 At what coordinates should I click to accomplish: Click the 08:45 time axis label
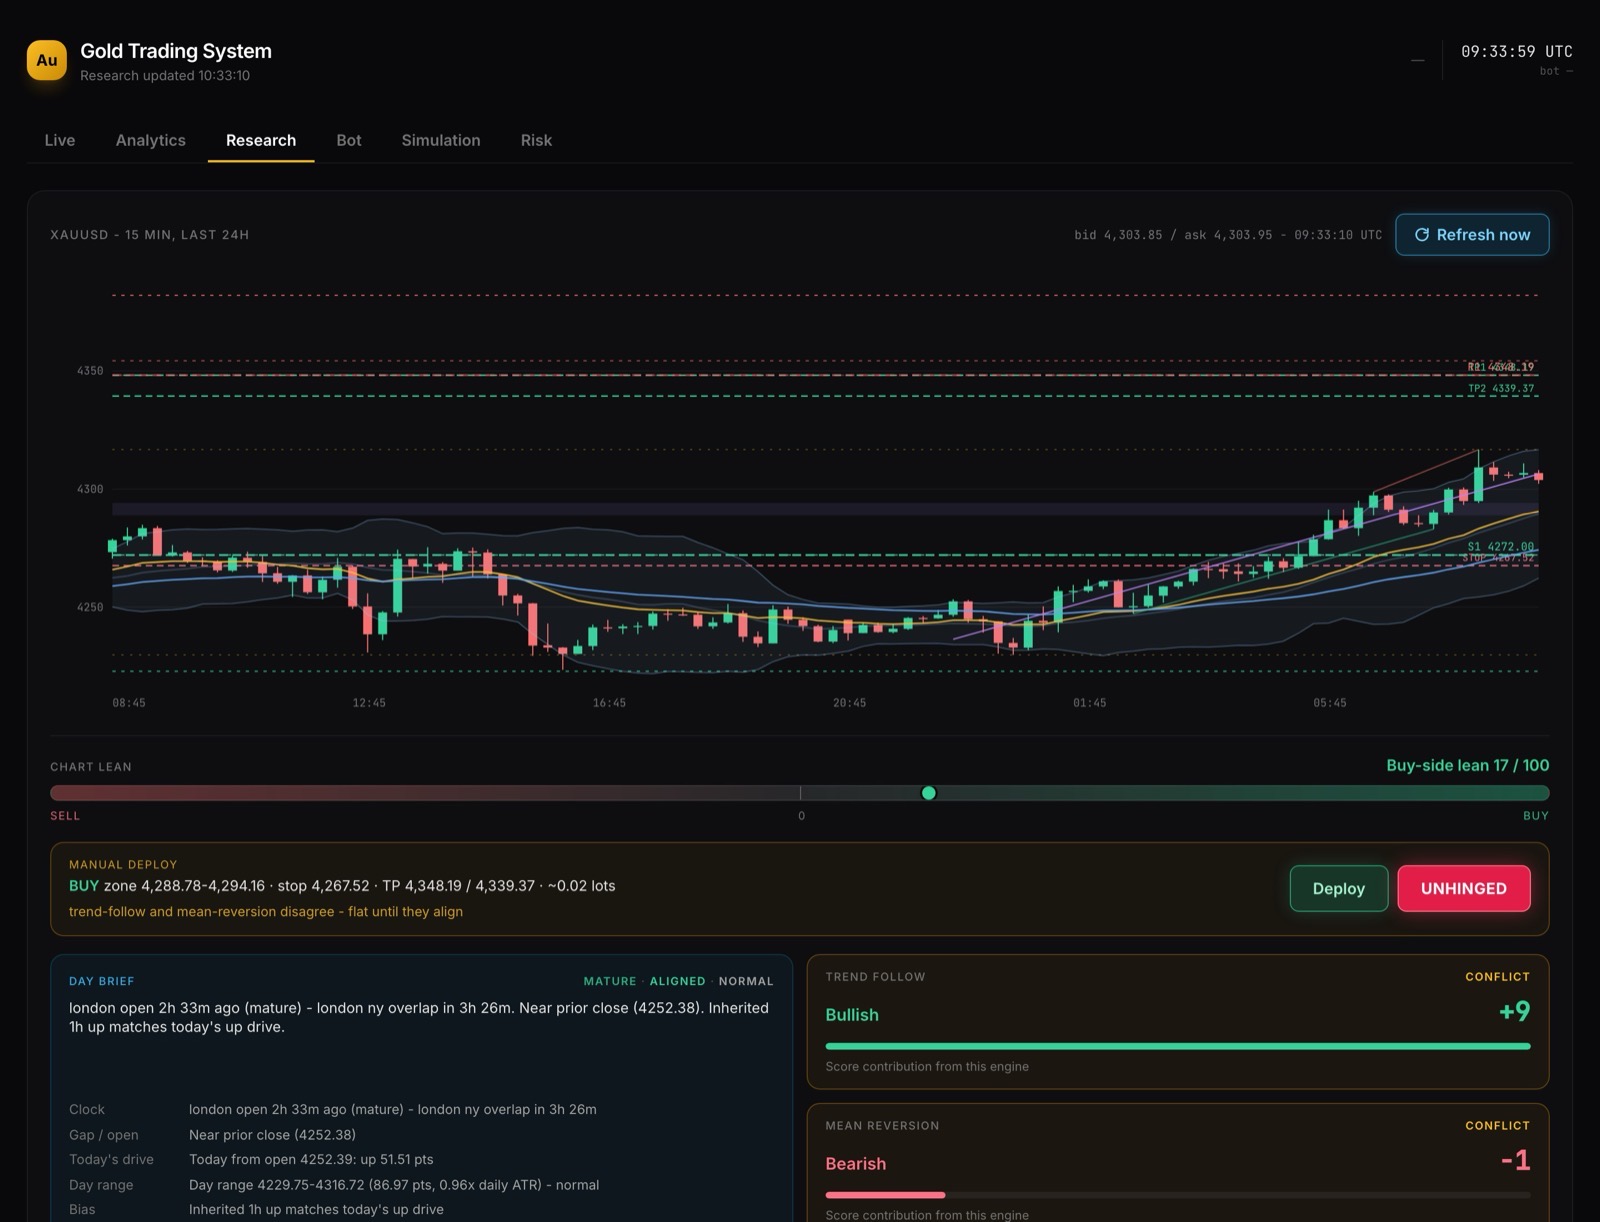129,703
